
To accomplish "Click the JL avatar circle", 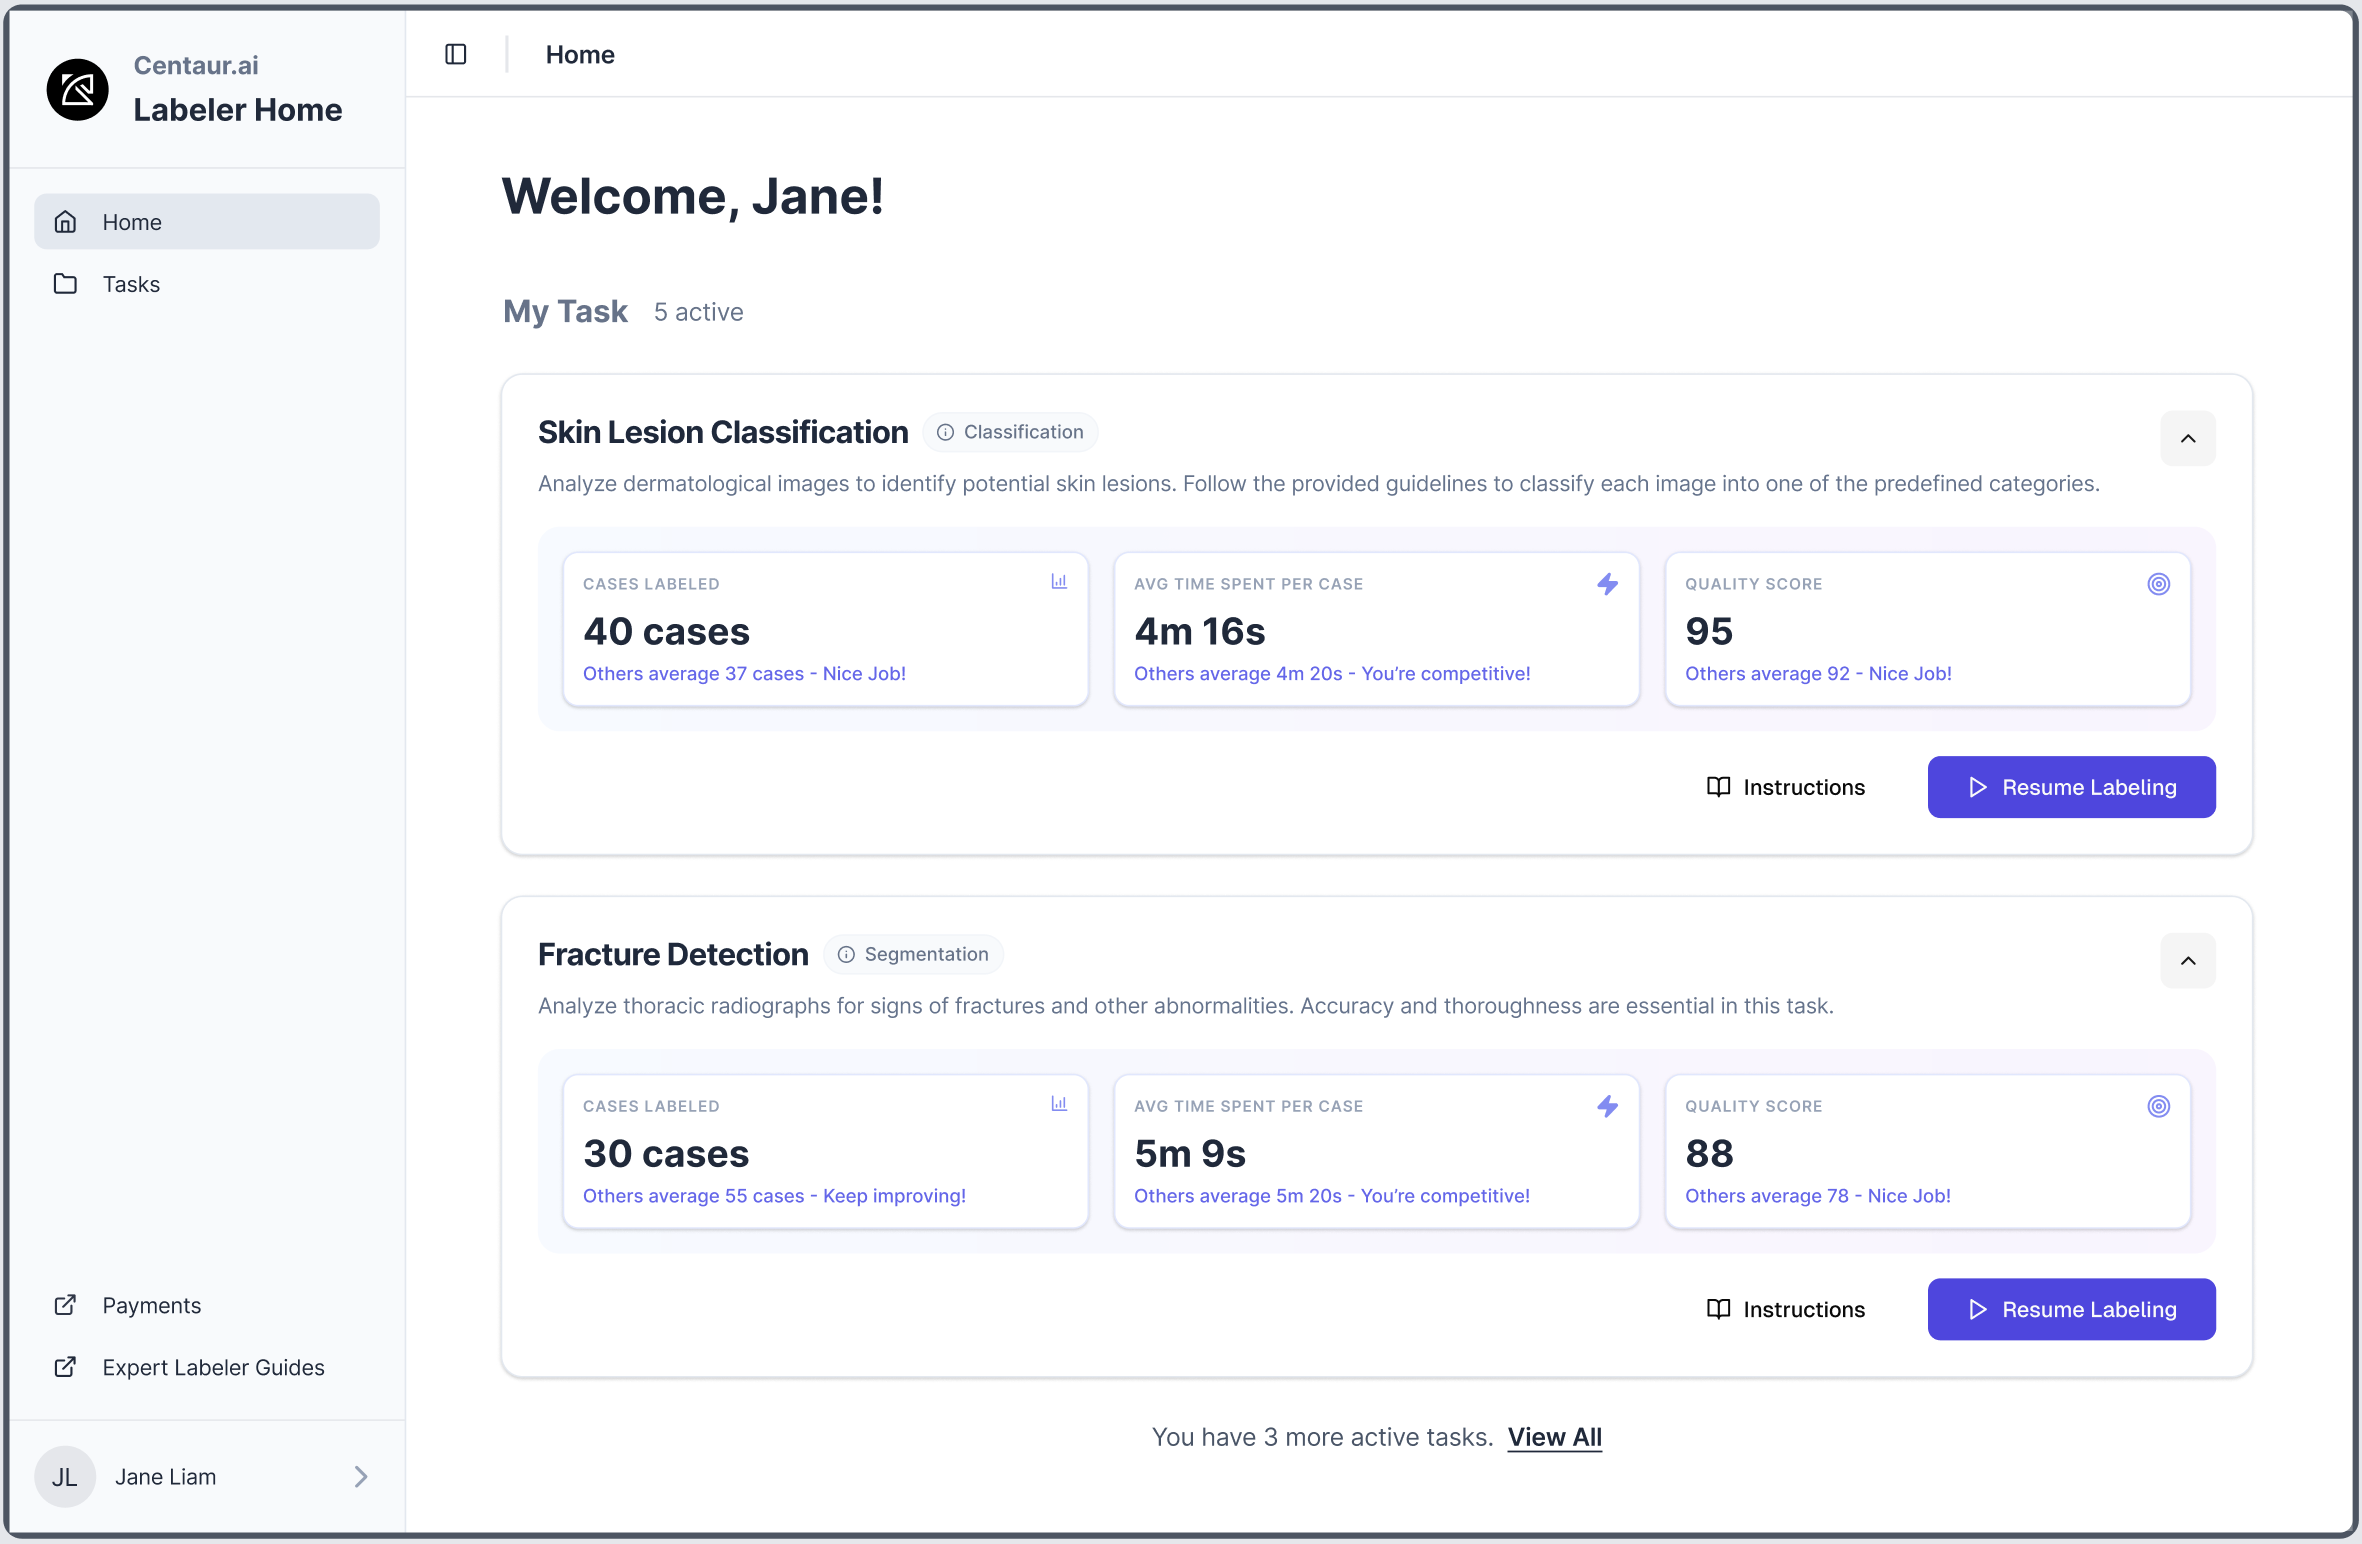I will 65,1476.
